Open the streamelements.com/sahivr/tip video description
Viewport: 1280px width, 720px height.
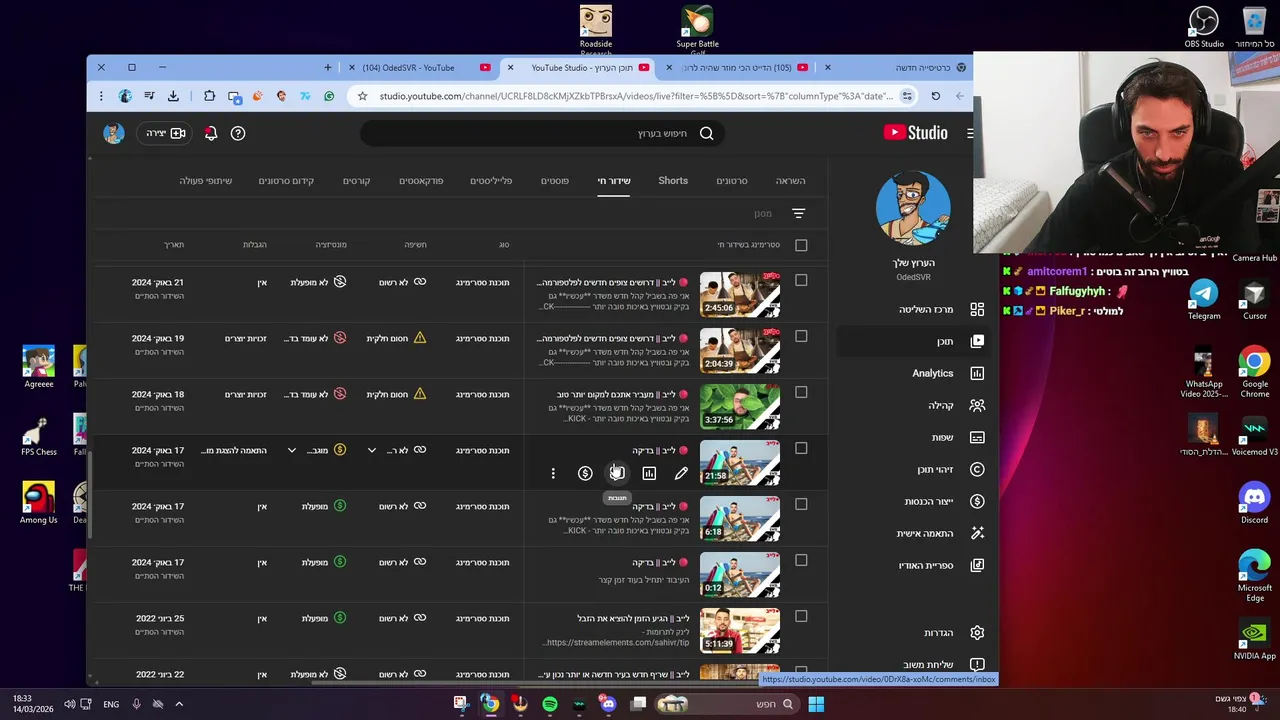point(616,643)
